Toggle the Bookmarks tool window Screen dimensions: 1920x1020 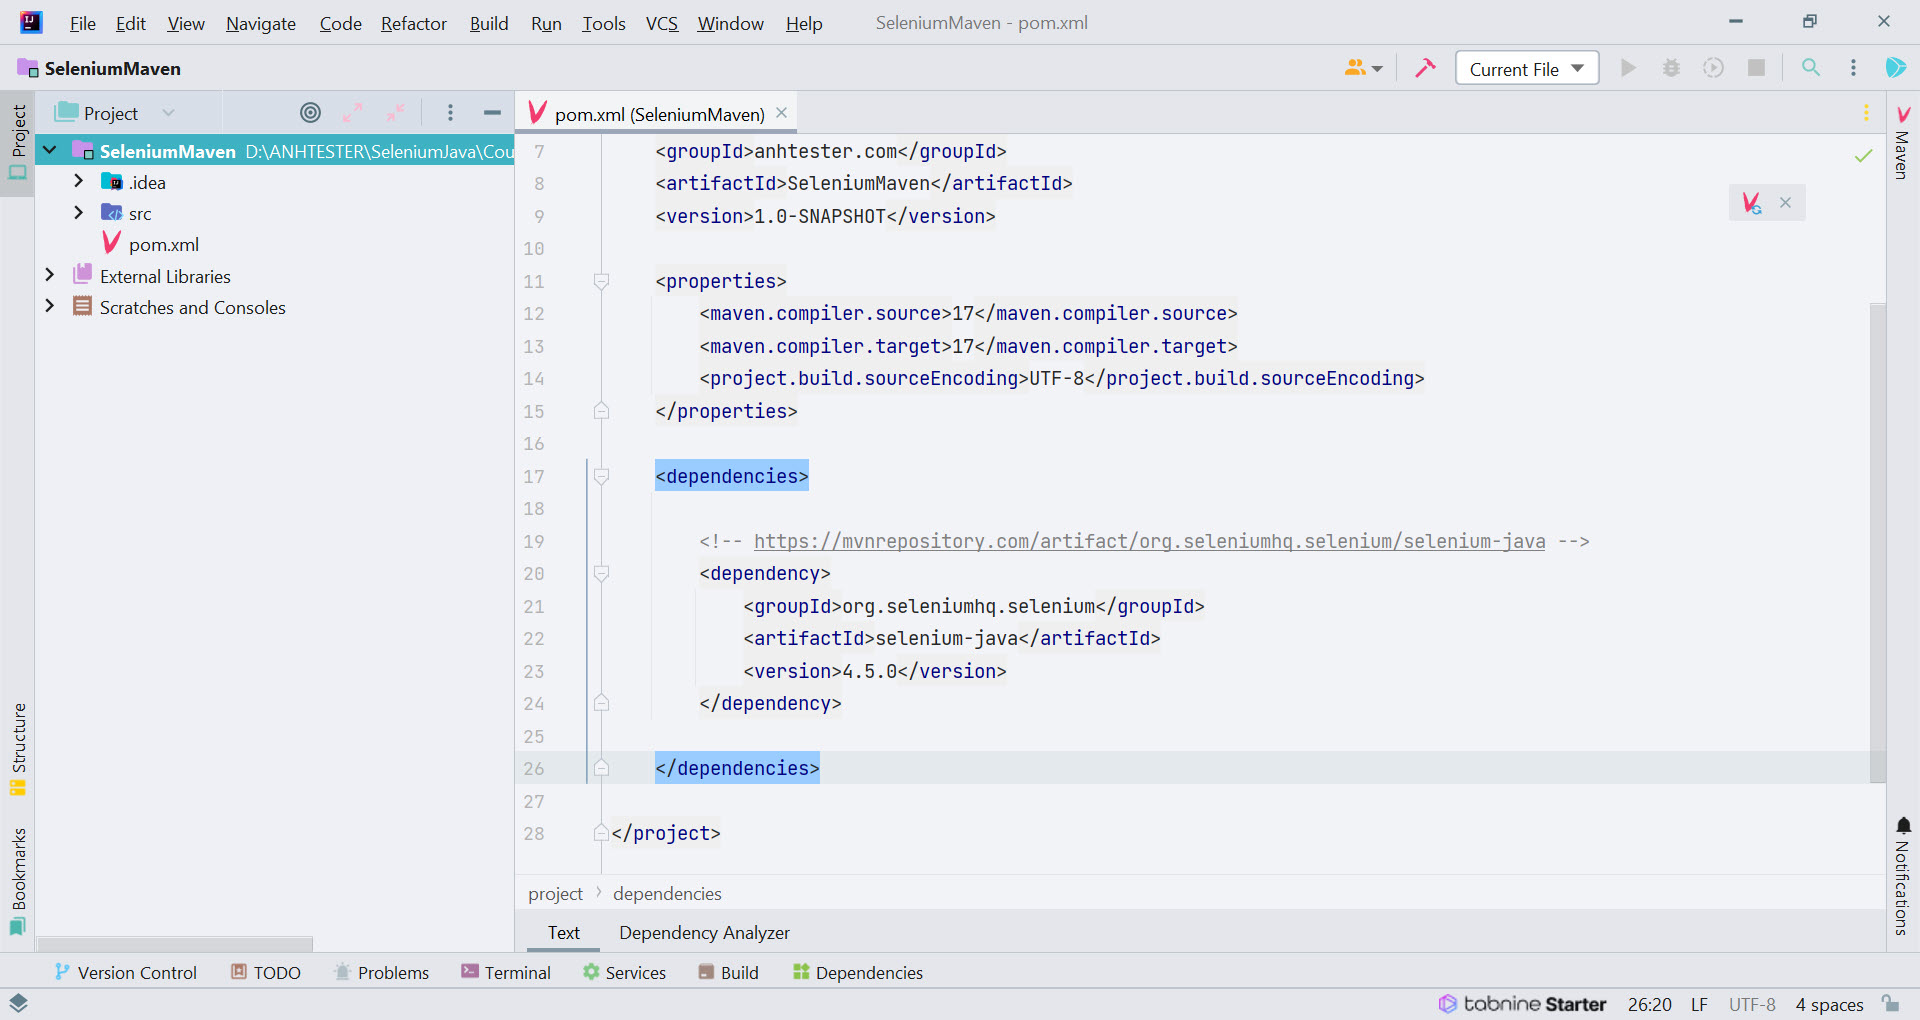click(x=18, y=881)
